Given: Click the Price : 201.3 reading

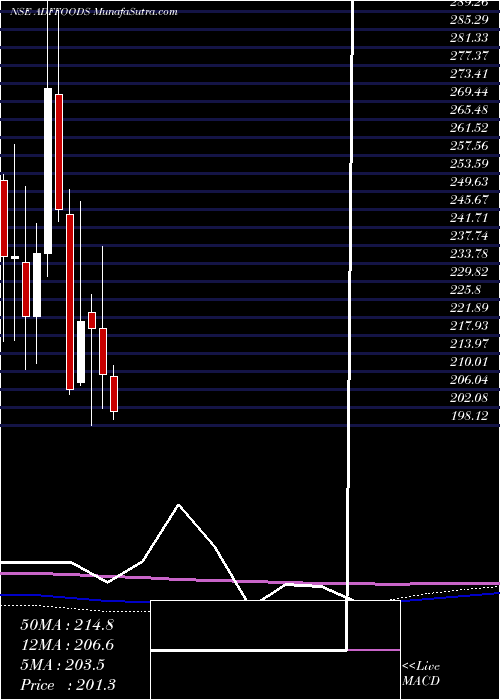Looking at the screenshot, I should (68, 685).
